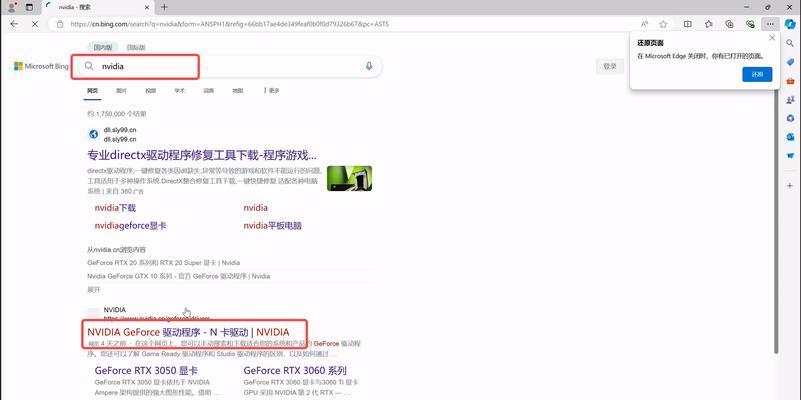Open the nvidiageforce显卡 sublink
This screenshot has height=400, width=801.
[x=130, y=226]
